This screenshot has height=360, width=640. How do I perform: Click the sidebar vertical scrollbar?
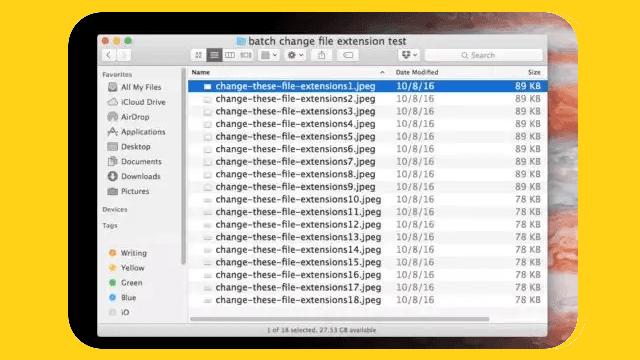[183, 167]
